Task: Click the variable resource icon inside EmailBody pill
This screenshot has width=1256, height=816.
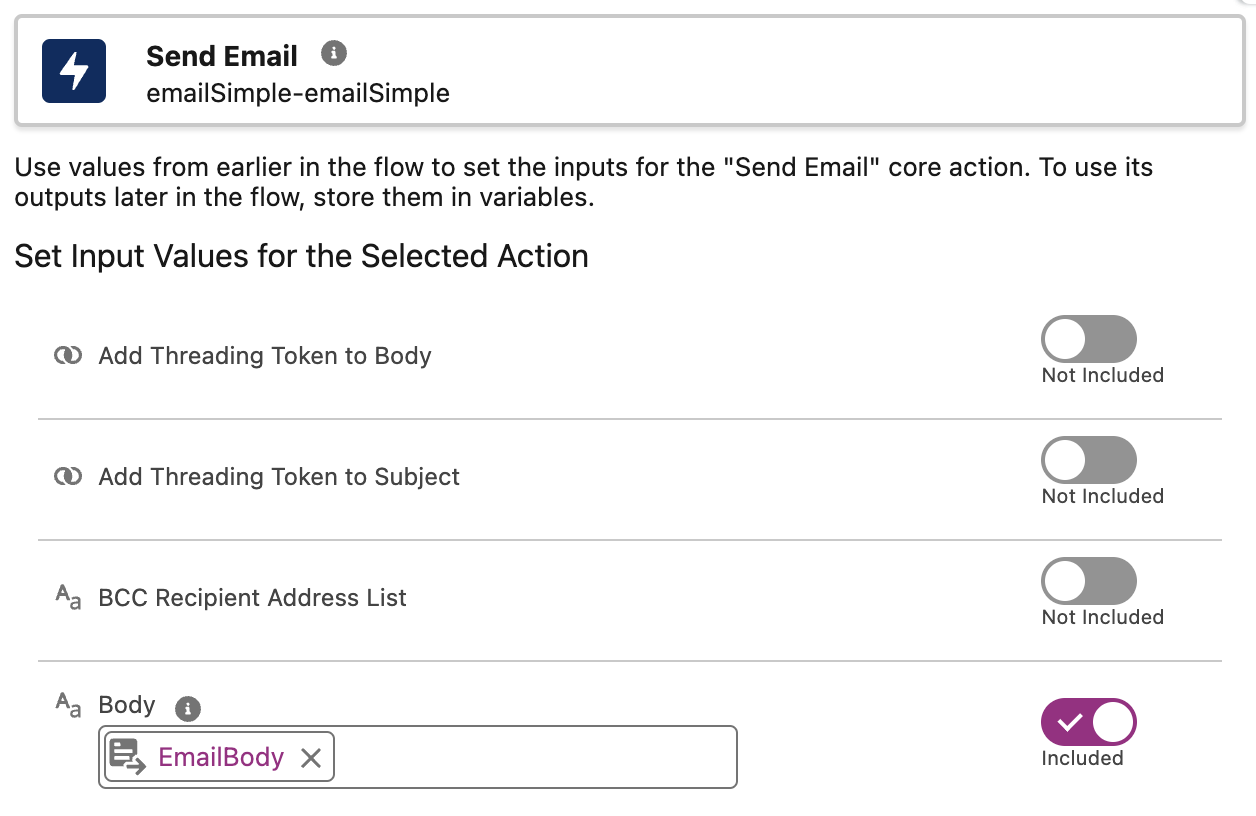Action: (128, 757)
